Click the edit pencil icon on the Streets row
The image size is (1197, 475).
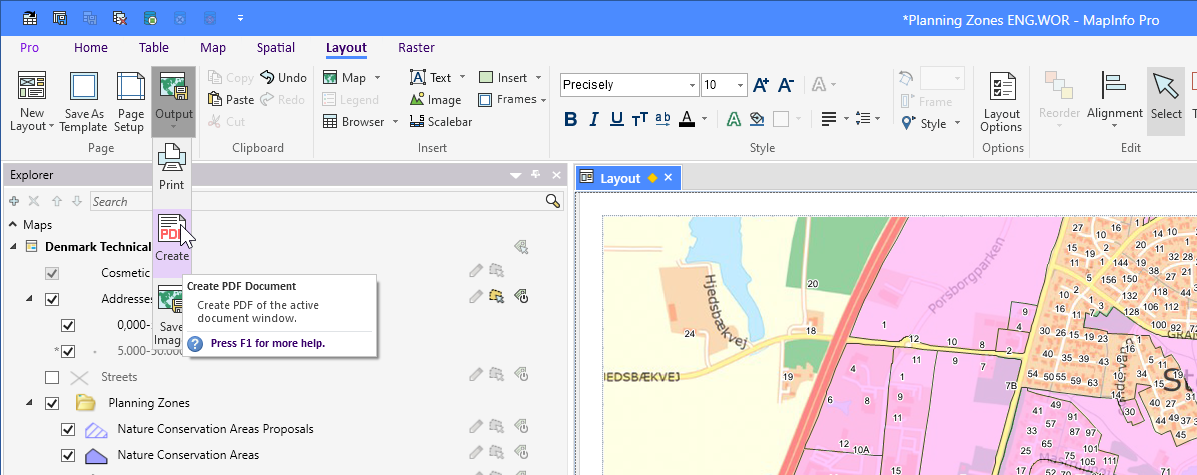(x=476, y=373)
